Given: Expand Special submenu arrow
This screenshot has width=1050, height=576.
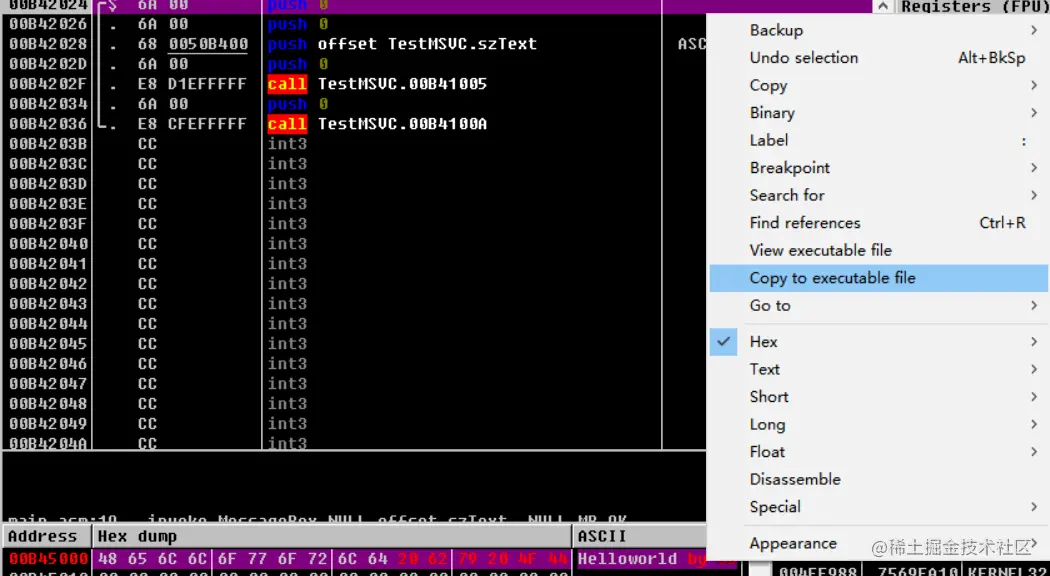Looking at the screenshot, I should (1034, 506).
